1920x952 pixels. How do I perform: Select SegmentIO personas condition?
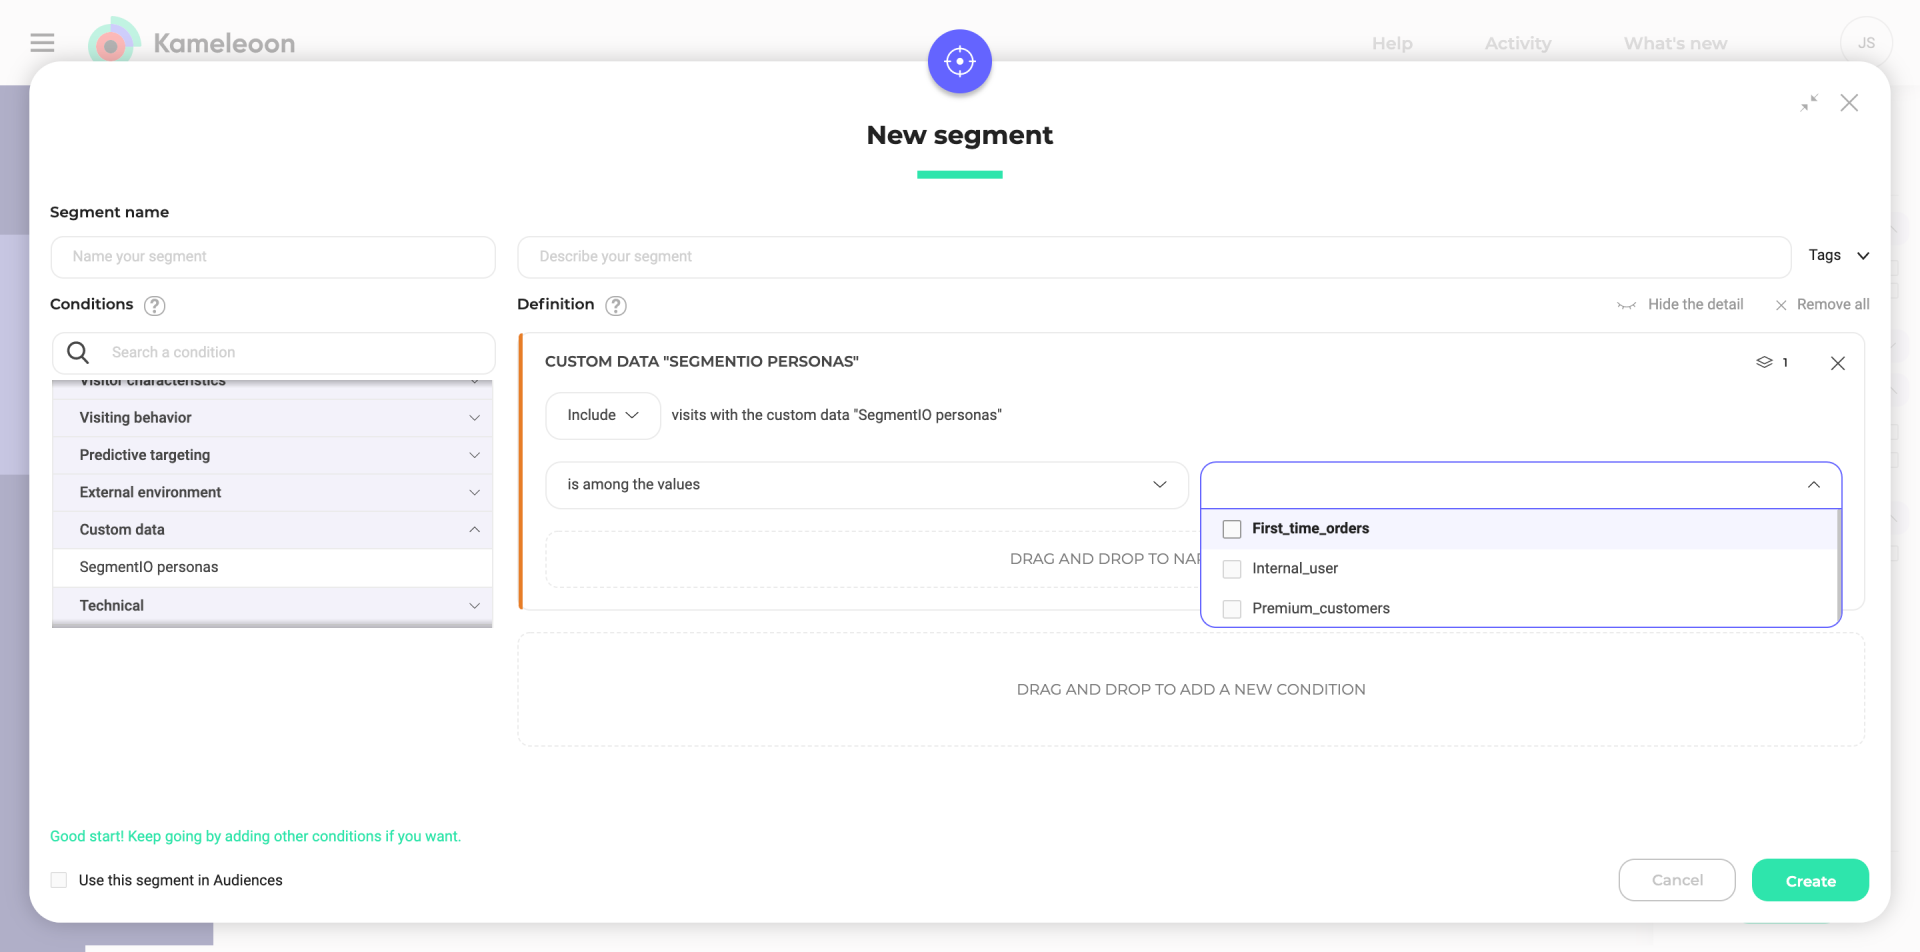[x=149, y=567]
